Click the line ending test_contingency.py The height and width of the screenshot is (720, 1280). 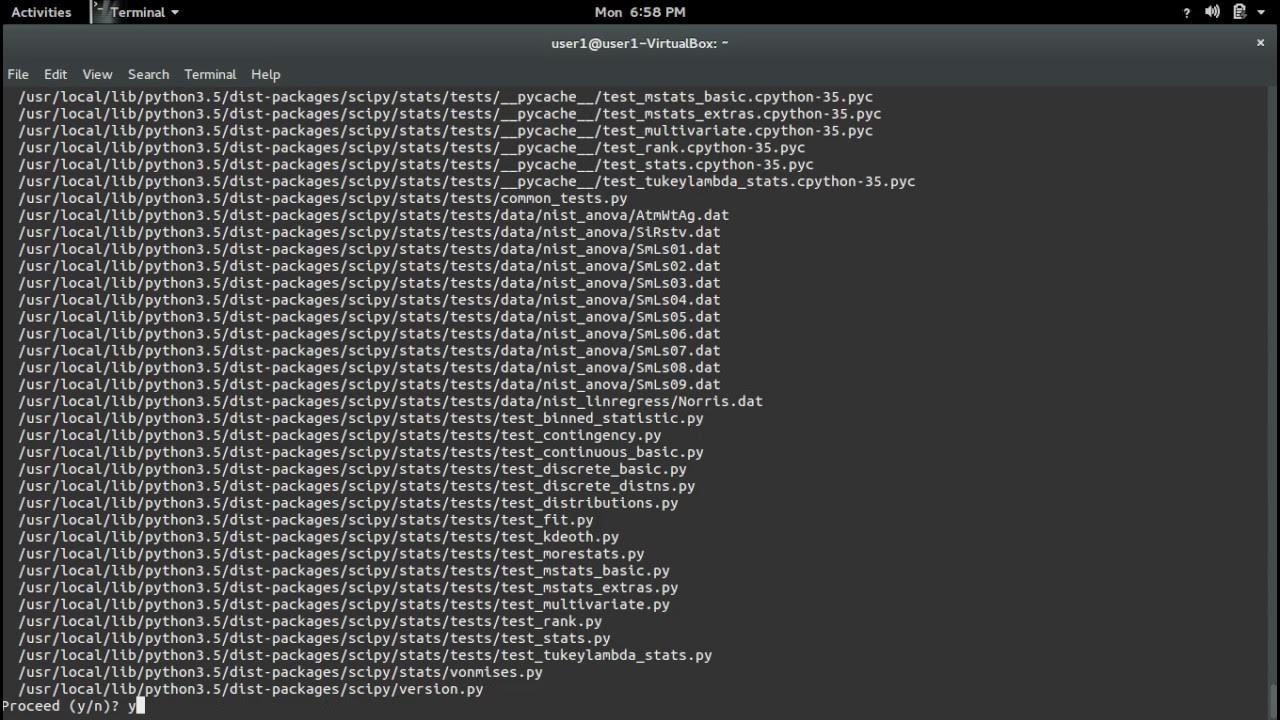340,436
